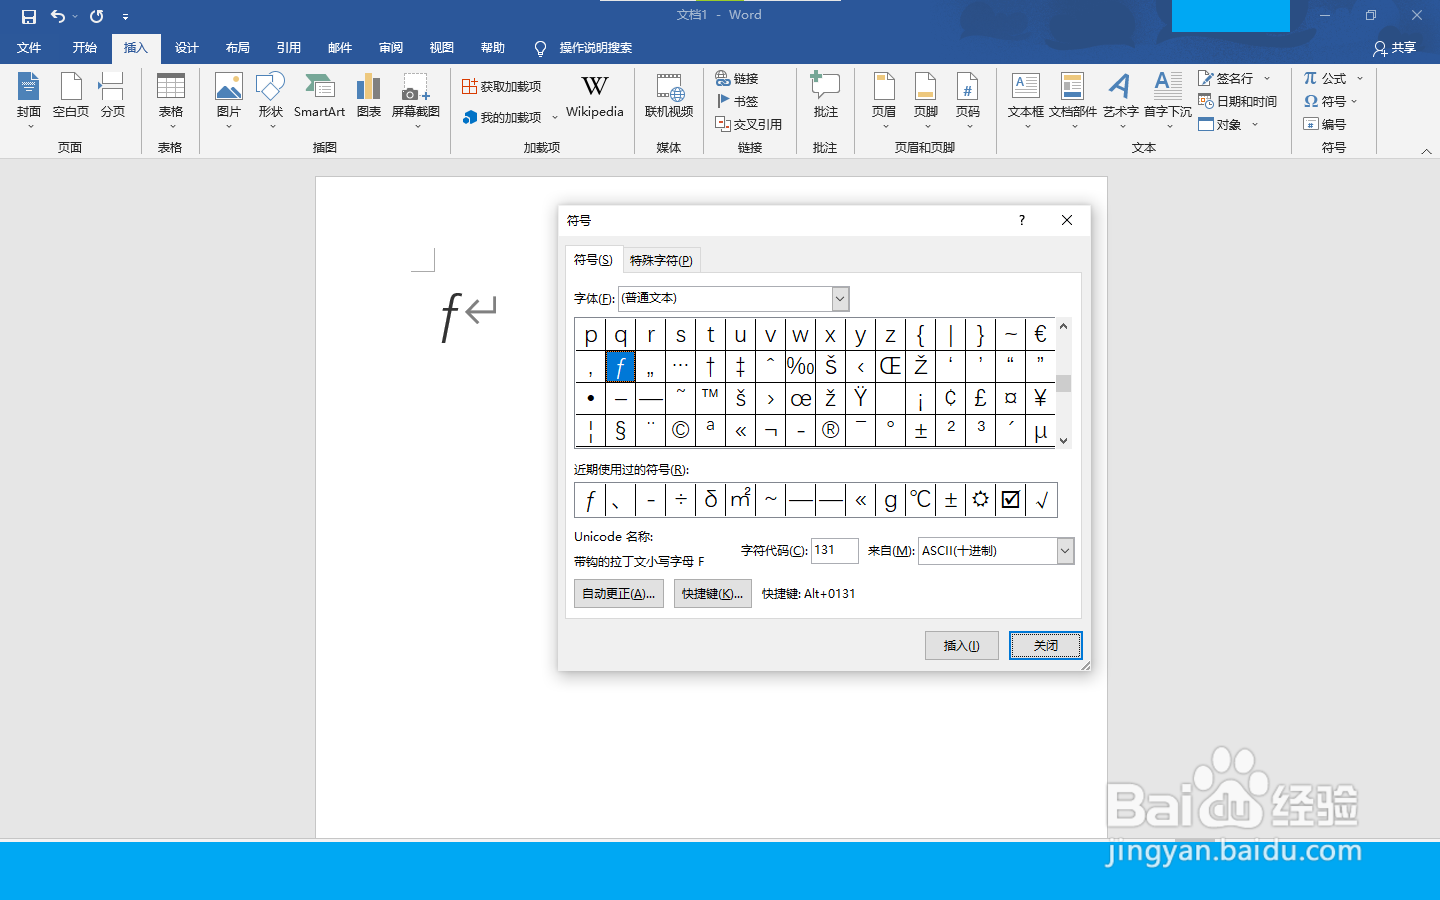Click the Redo/Repeat icon
Viewport: 1440px width, 900px height.
pos(97,16)
